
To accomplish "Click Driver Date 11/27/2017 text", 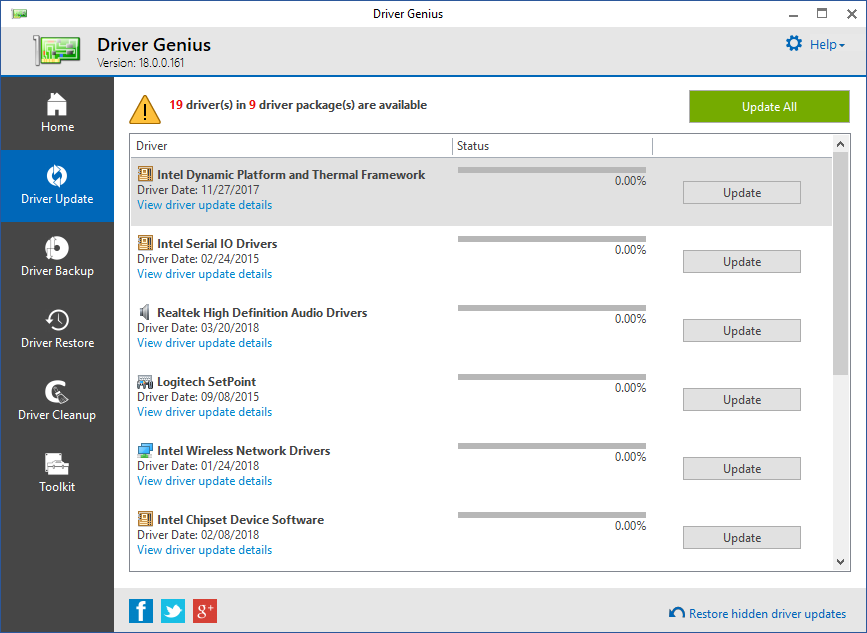I will [x=198, y=190].
